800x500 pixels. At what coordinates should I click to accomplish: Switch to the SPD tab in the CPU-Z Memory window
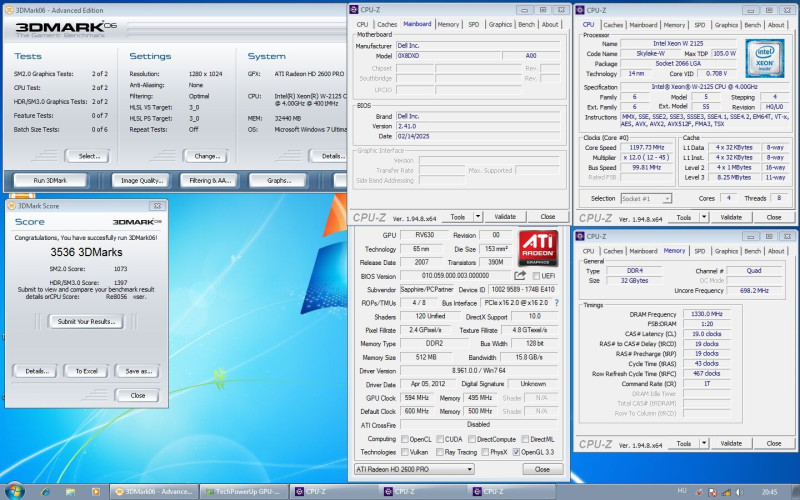700,251
